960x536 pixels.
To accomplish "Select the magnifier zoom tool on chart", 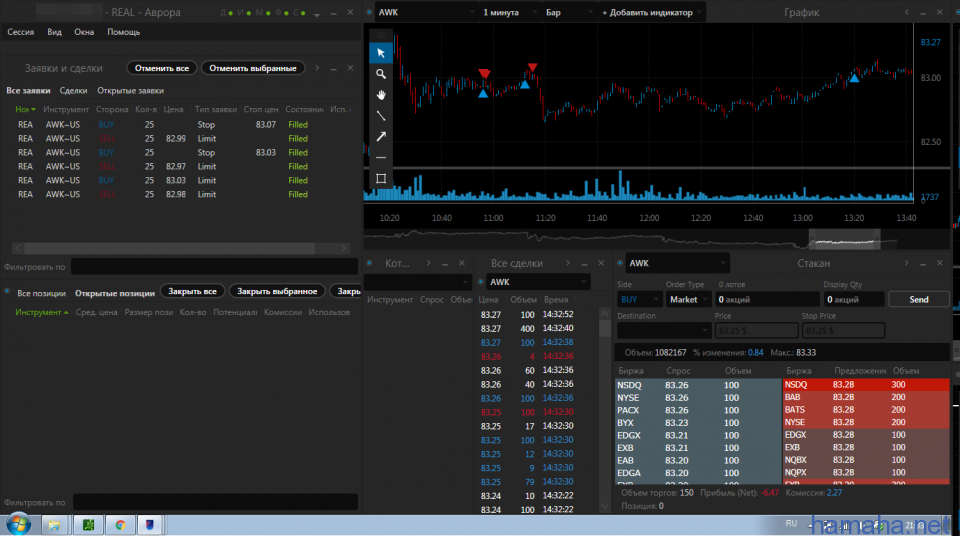I will click(x=381, y=74).
